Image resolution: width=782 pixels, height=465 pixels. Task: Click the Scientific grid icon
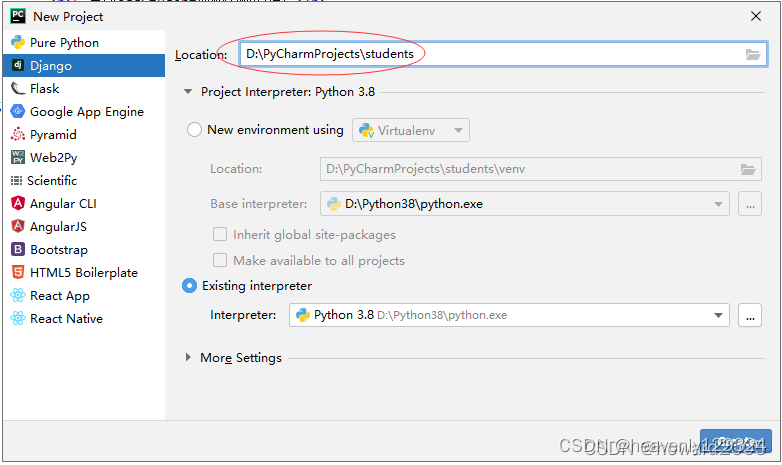pos(16,180)
